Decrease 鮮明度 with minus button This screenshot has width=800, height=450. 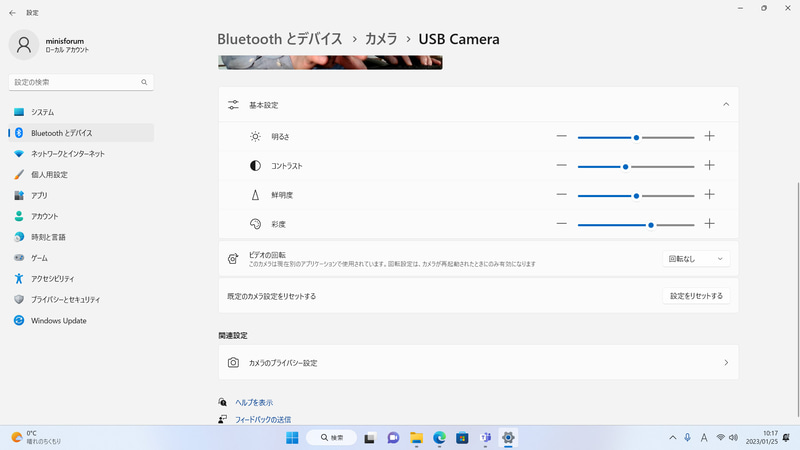tap(561, 194)
